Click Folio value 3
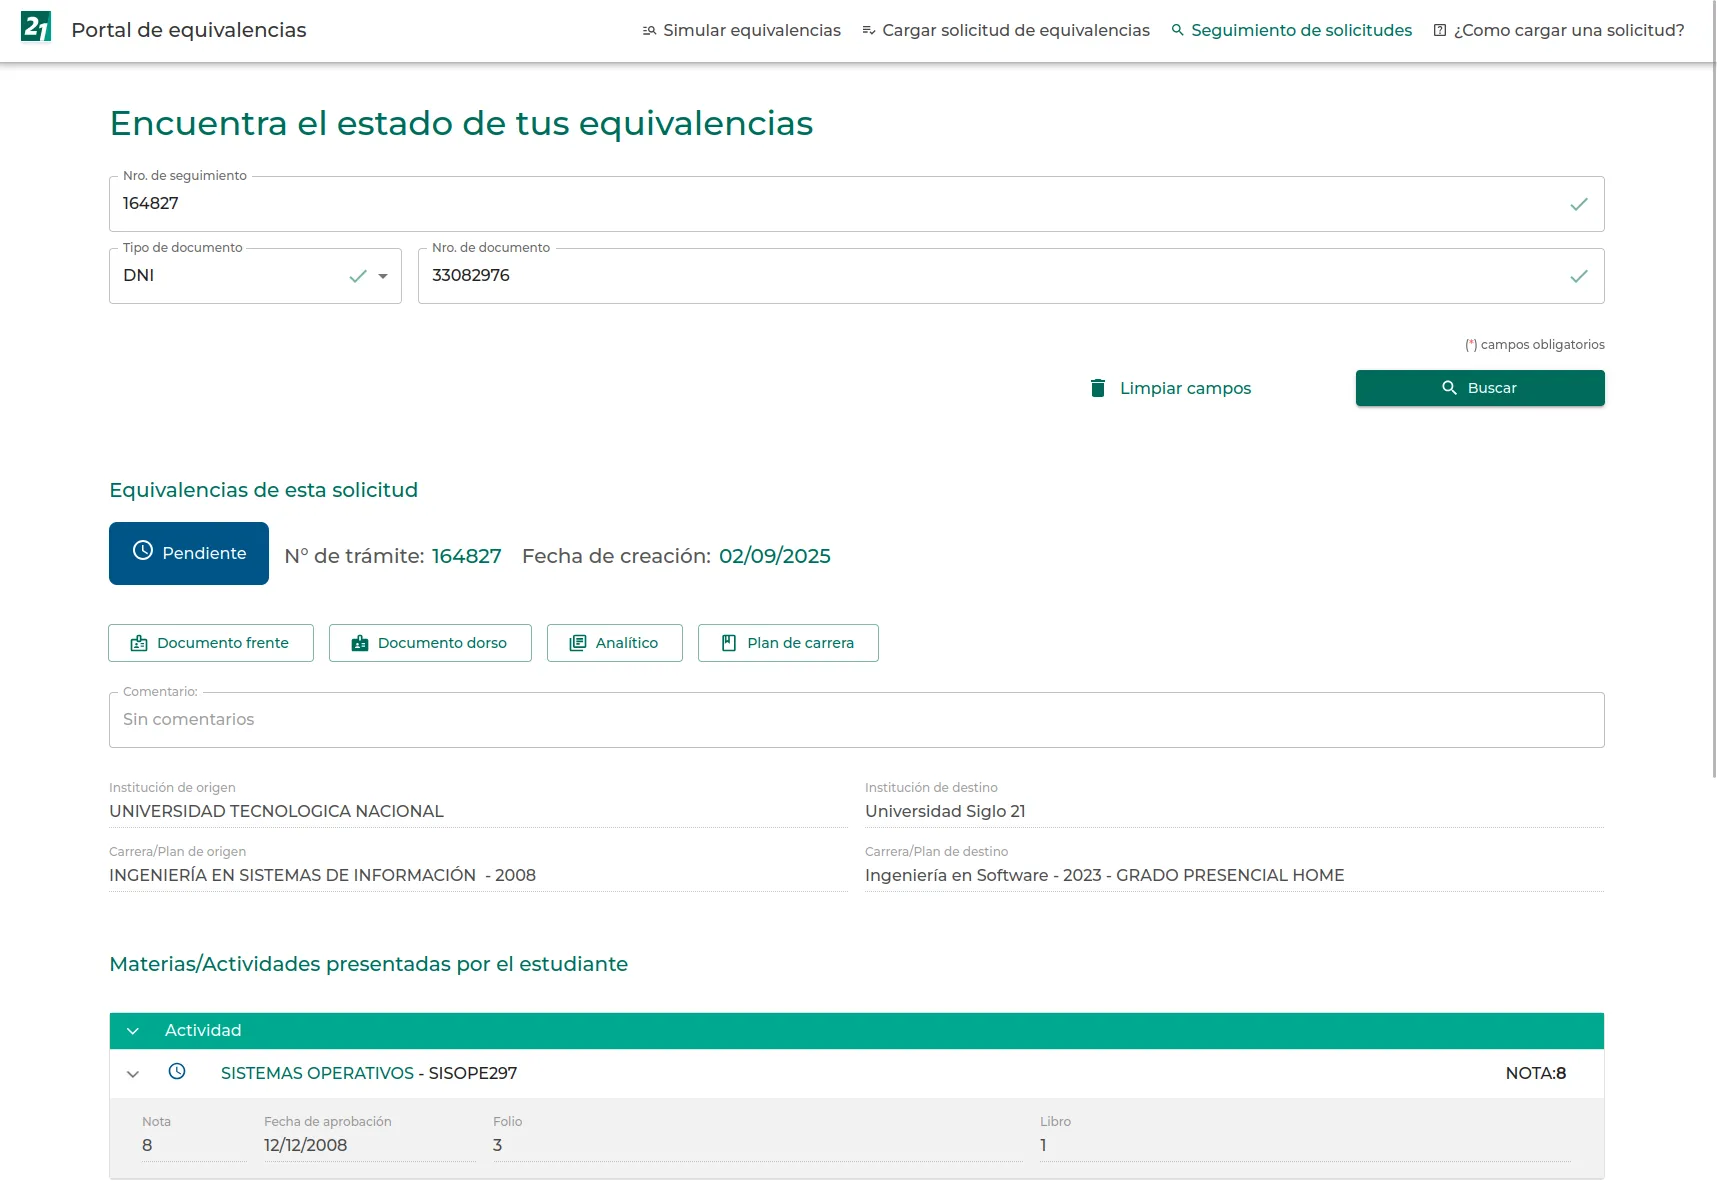This screenshot has width=1717, height=1203. coord(498,1145)
